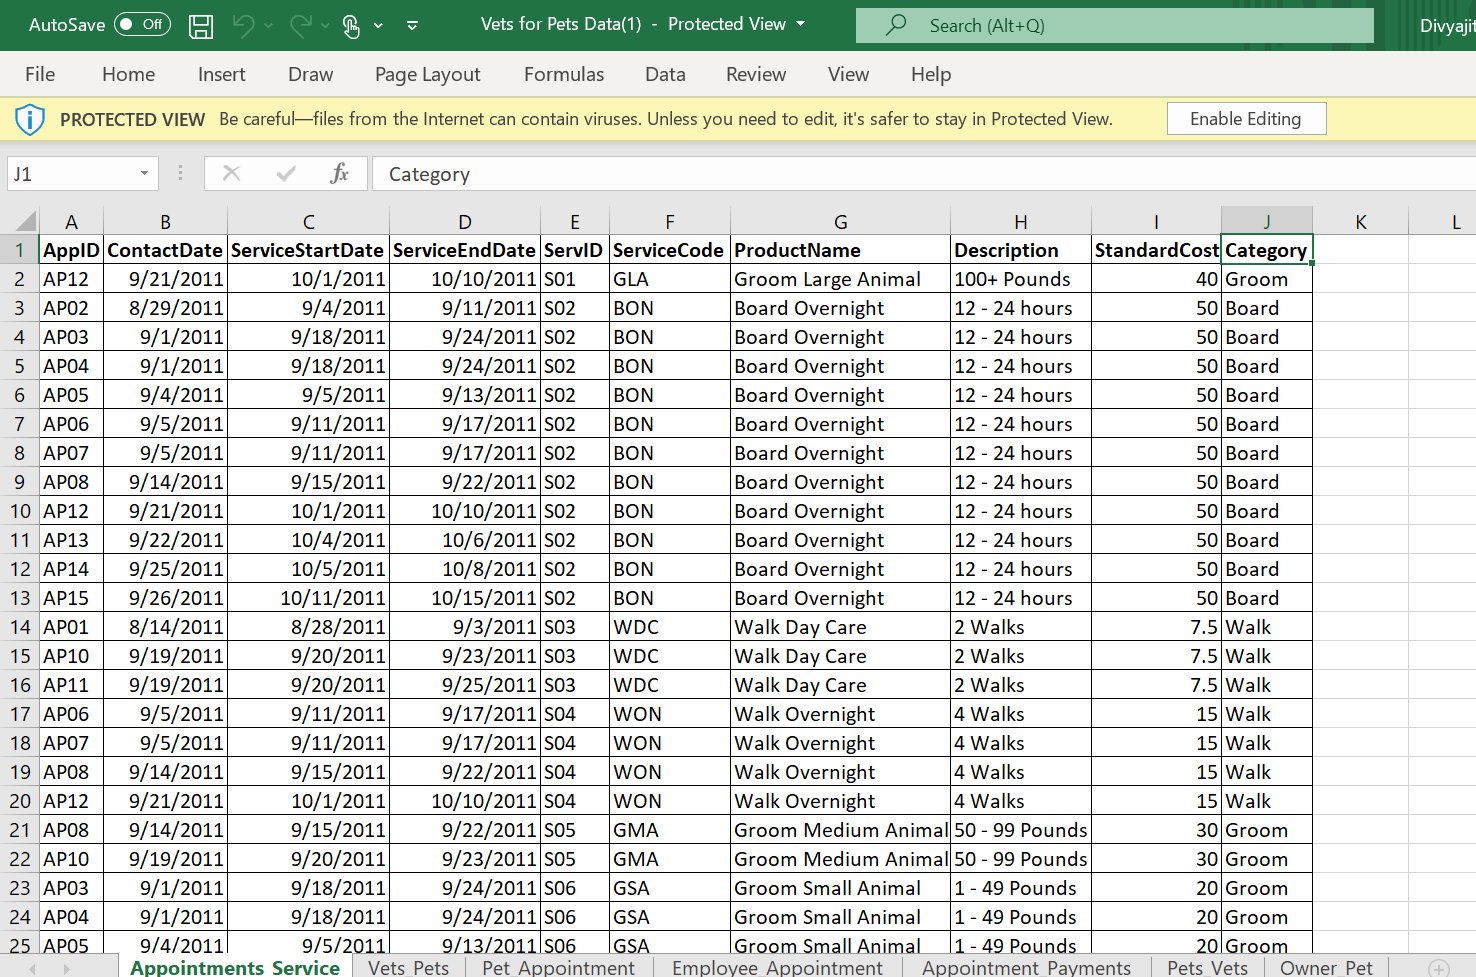Select the ProductName header cell
This screenshot has height=977, width=1476.
coord(840,250)
